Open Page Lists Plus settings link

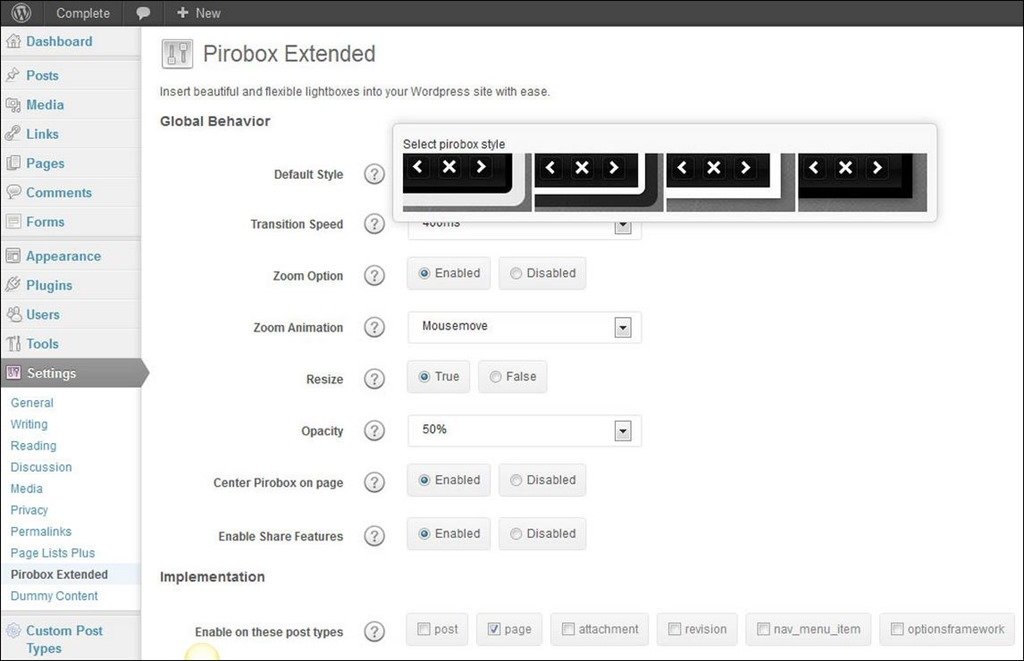[53, 553]
